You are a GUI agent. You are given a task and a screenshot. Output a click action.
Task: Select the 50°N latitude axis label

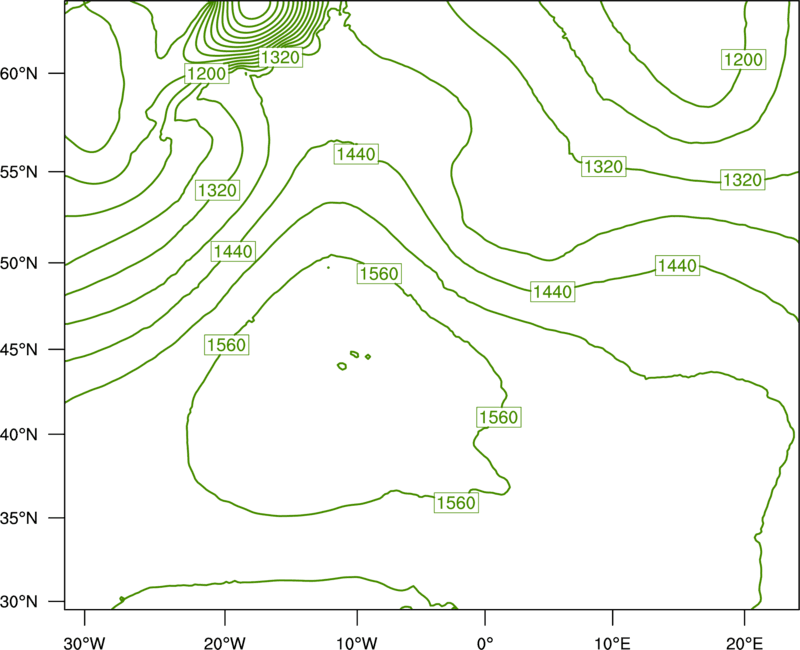pyautogui.click(x=19, y=263)
